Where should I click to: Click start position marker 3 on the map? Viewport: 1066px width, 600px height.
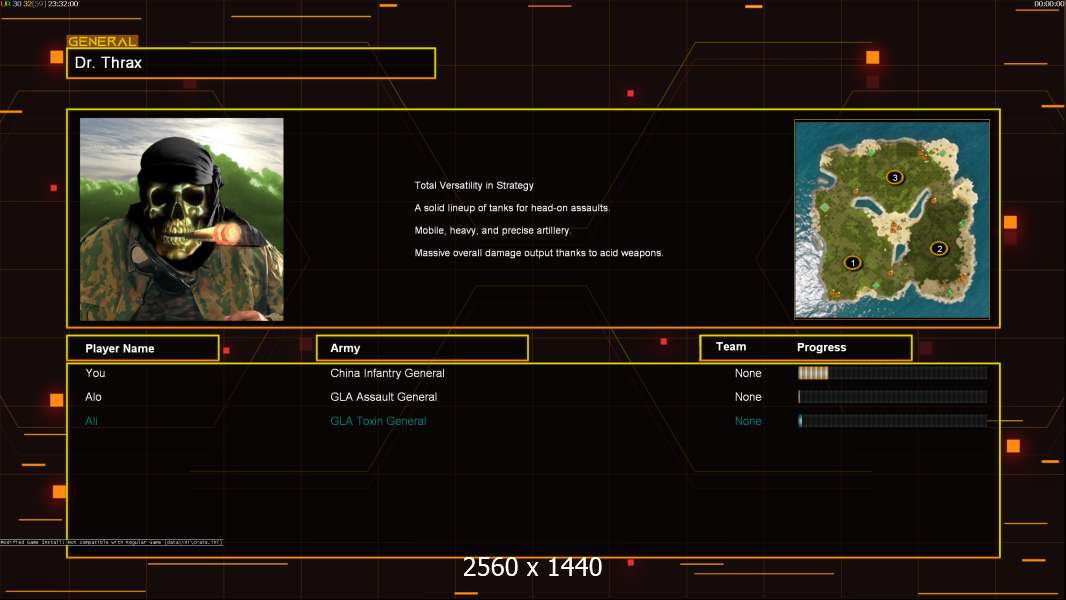895,177
